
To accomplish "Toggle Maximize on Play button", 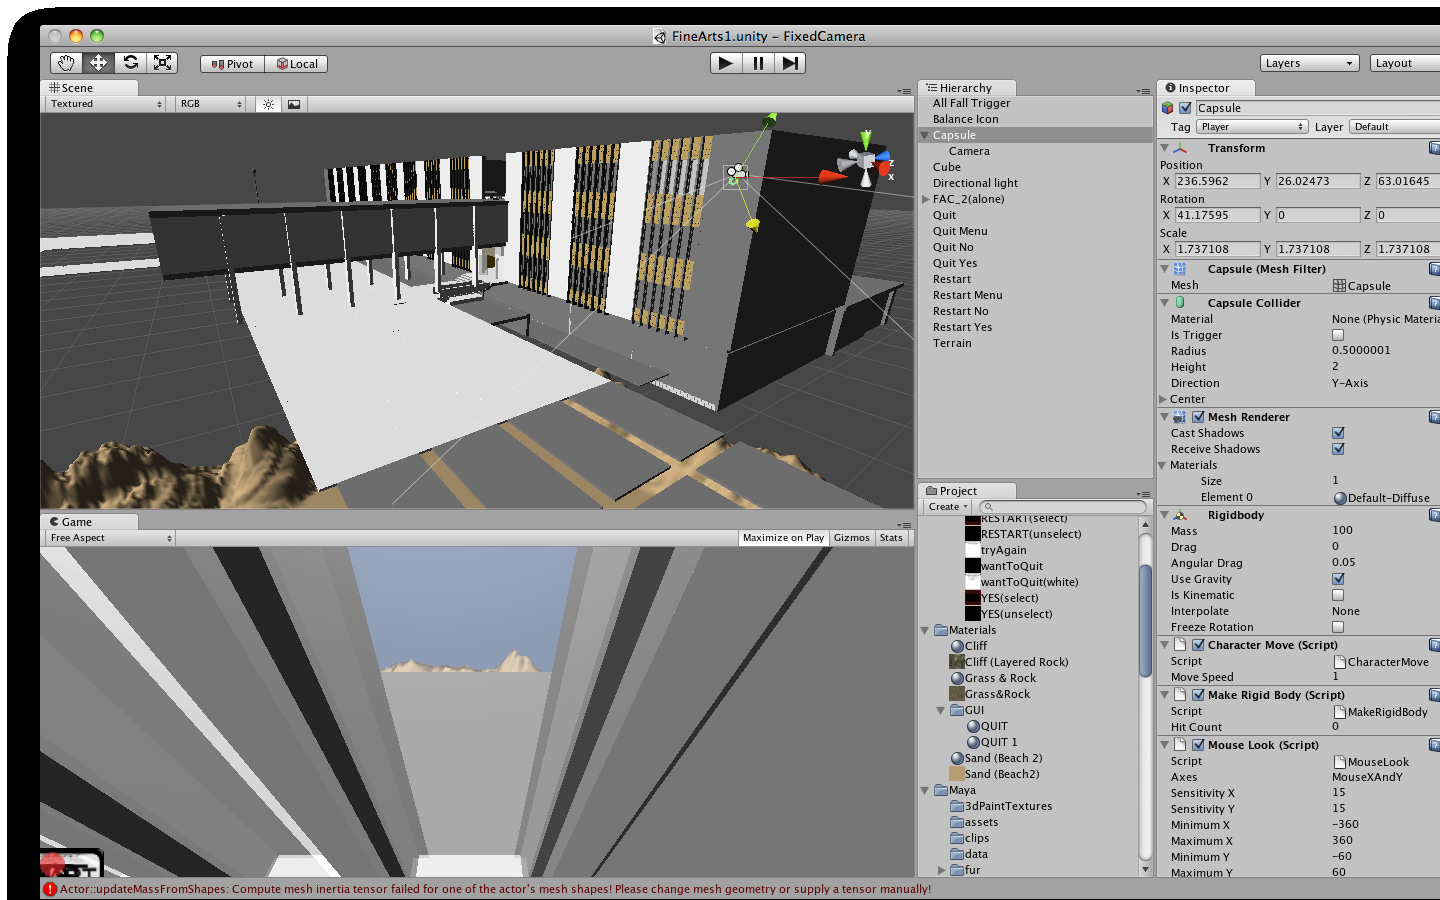I will coord(783,538).
